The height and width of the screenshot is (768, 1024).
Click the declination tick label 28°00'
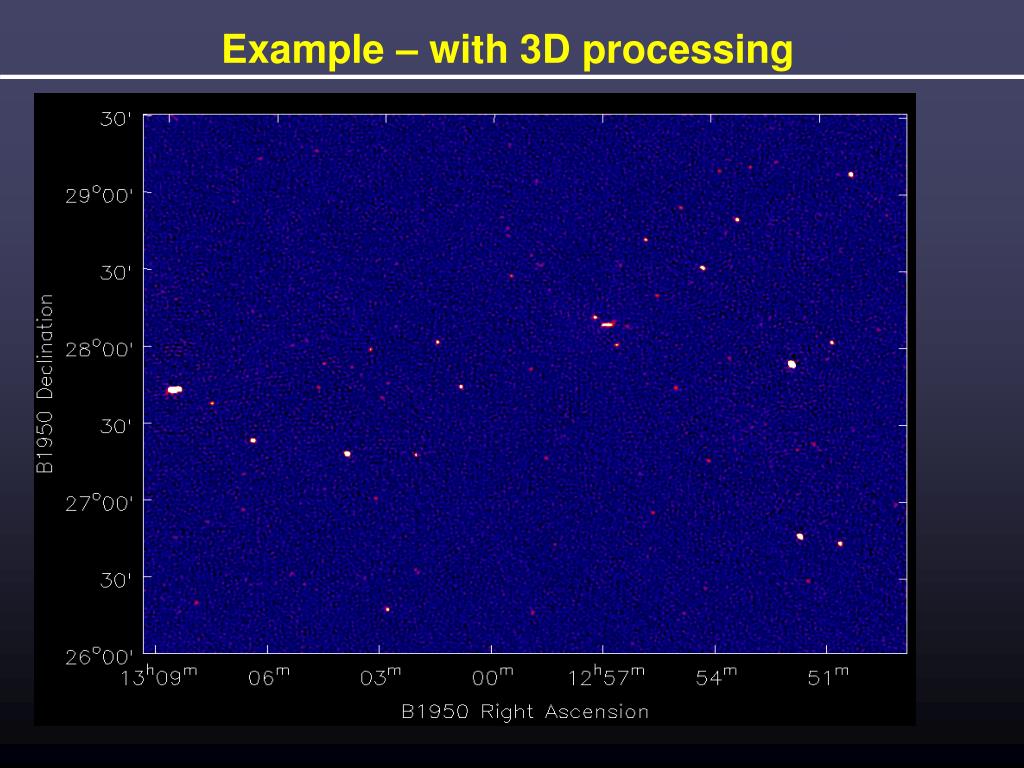tap(99, 349)
